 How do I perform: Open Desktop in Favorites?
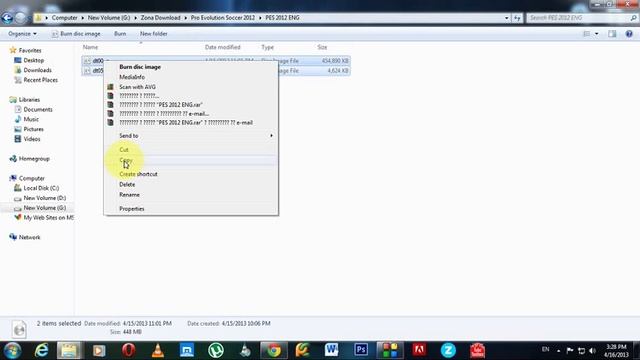[x=33, y=60]
